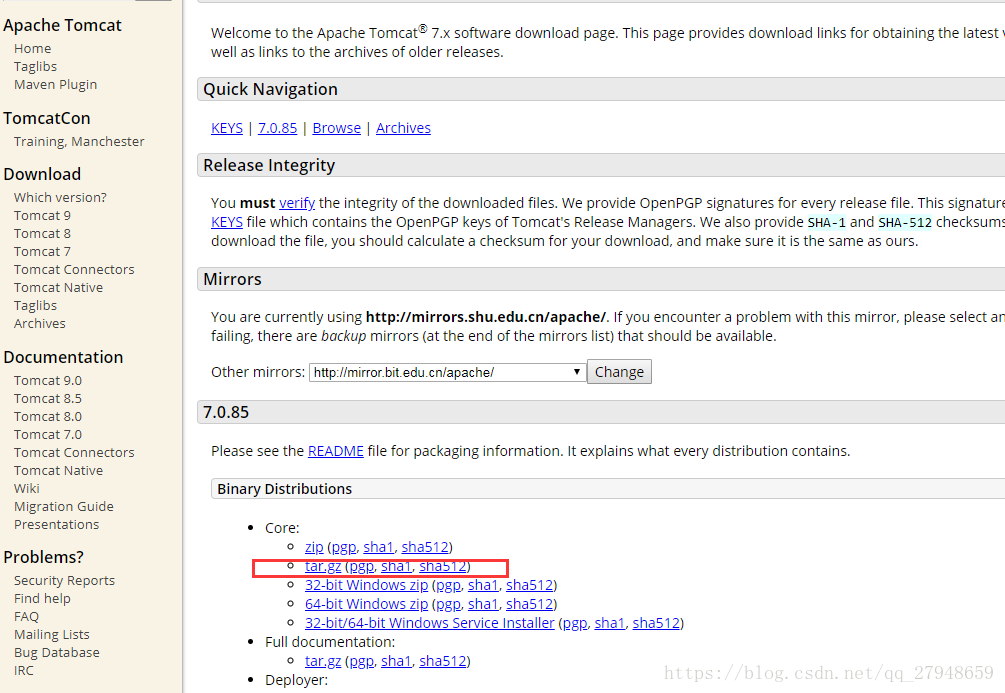
Task: Download the 32-bit Windows zip
Action: pyautogui.click(x=367, y=585)
